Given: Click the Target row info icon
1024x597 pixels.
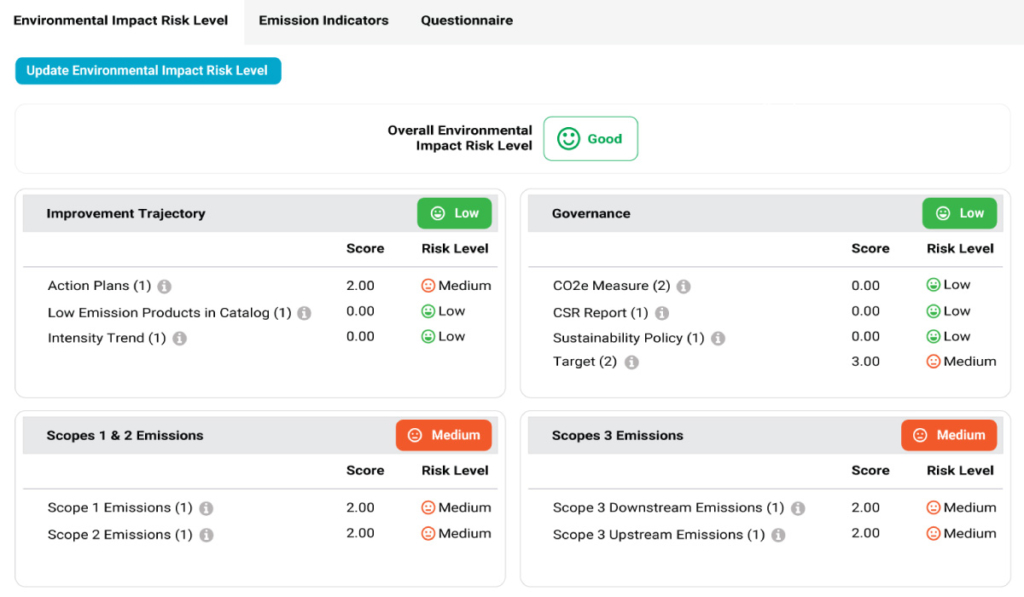Looking at the screenshot, I should point(631,362).
